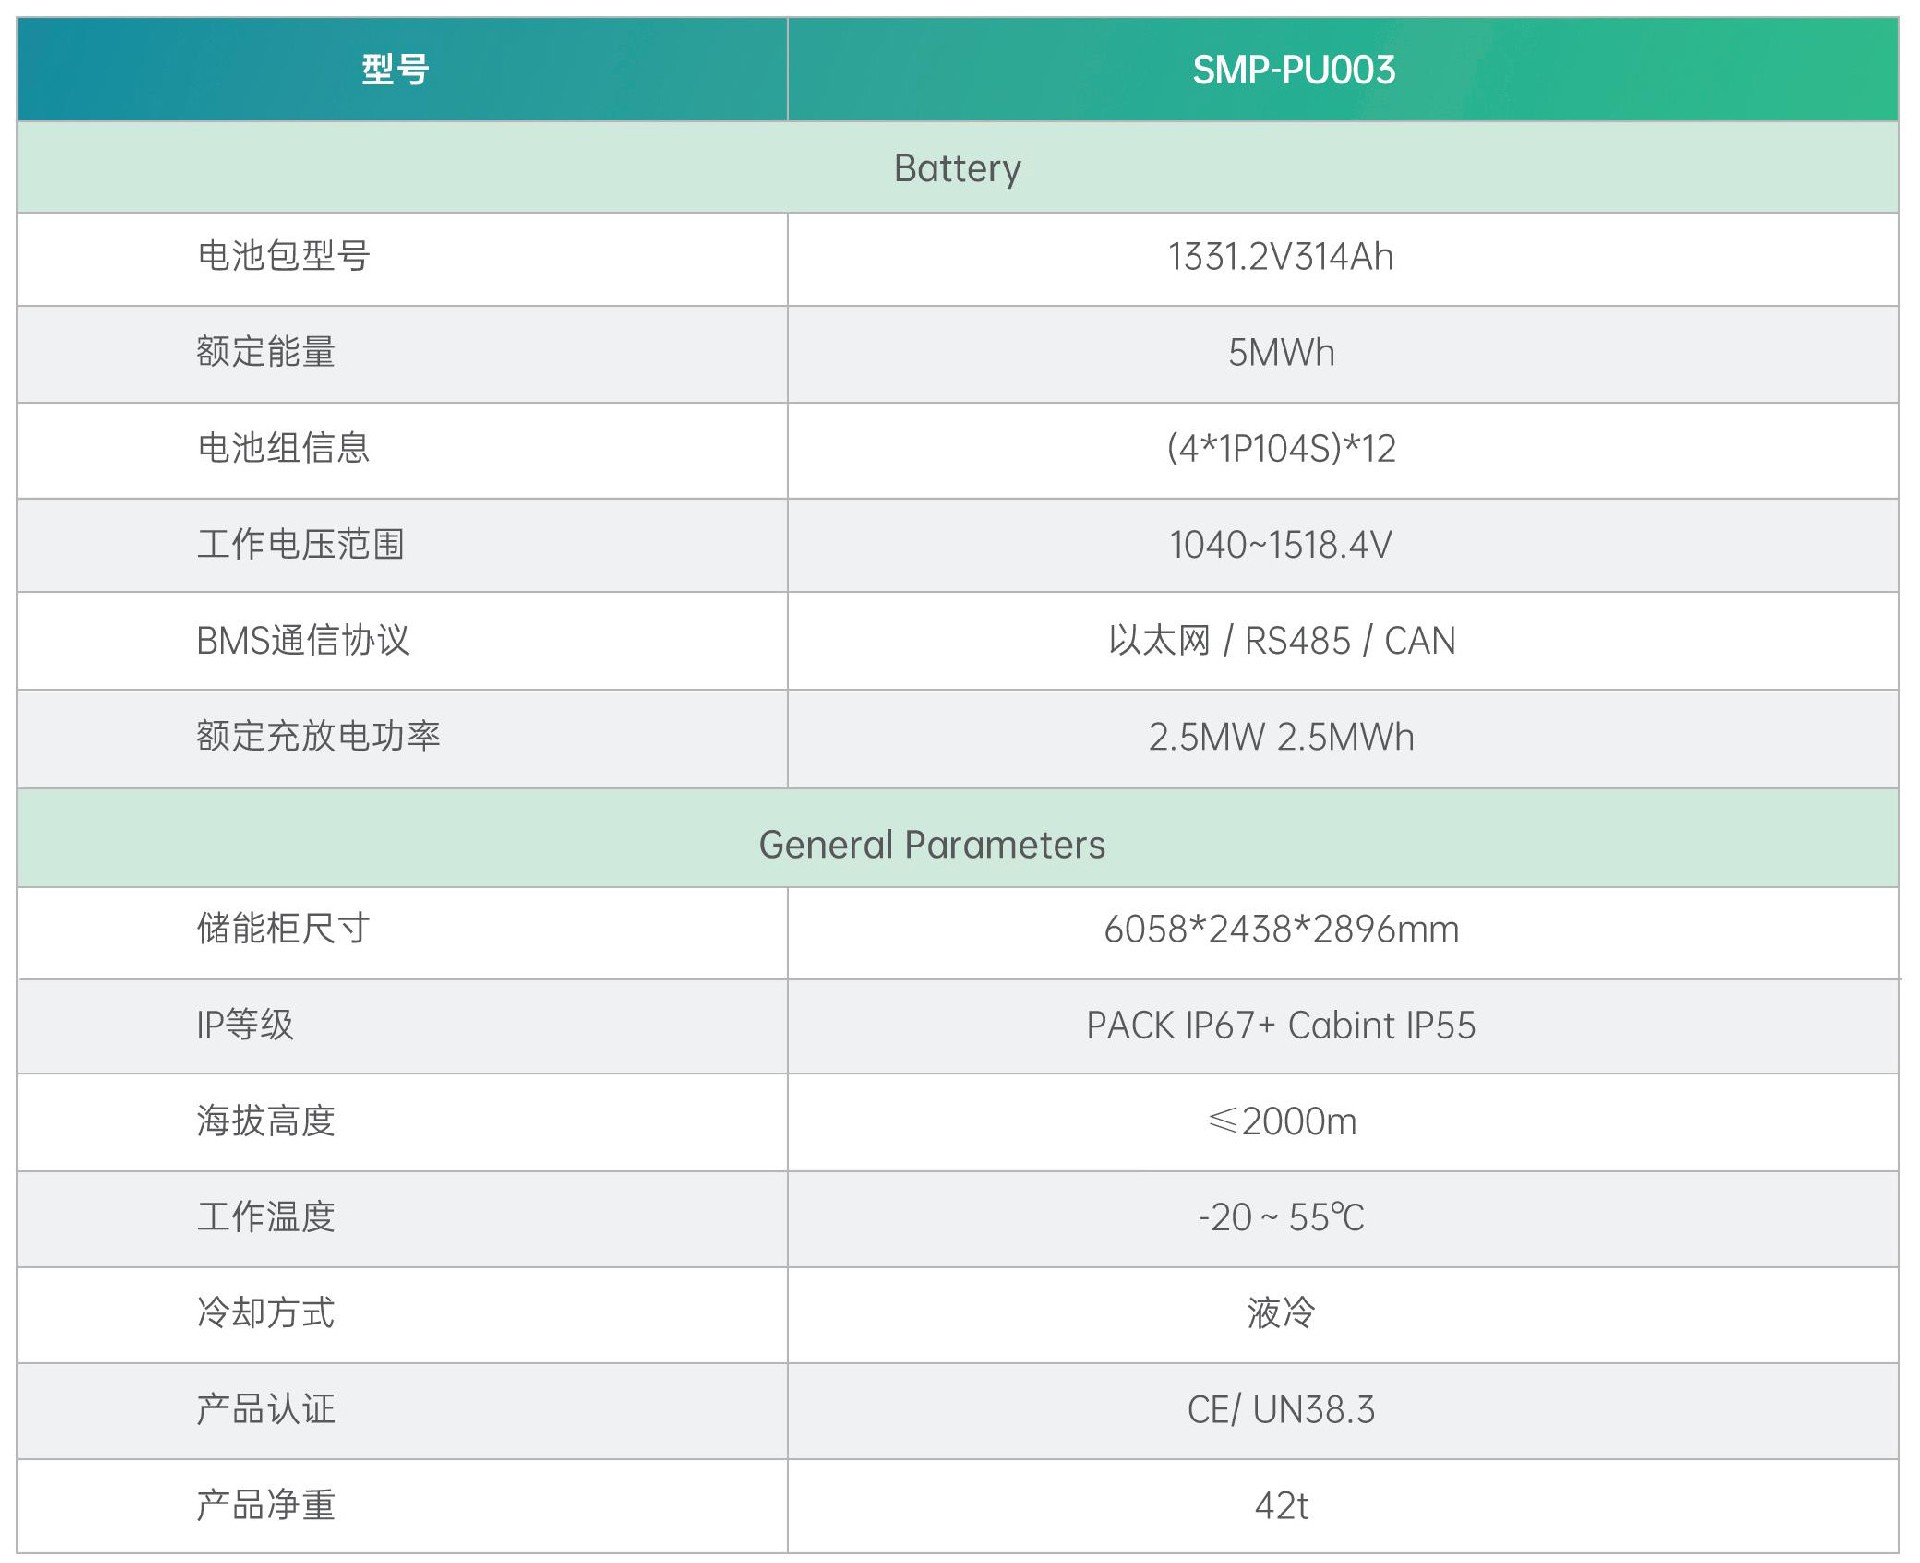Select the (4*1P104S)*12 cell

[1281, 449]
